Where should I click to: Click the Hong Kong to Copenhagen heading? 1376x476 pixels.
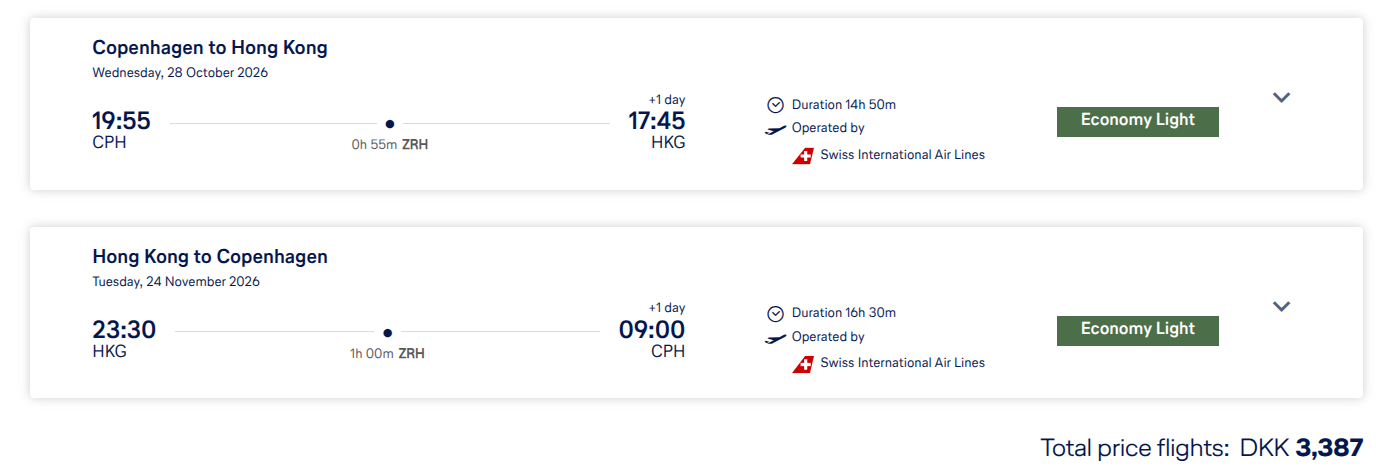coord(210,257)
